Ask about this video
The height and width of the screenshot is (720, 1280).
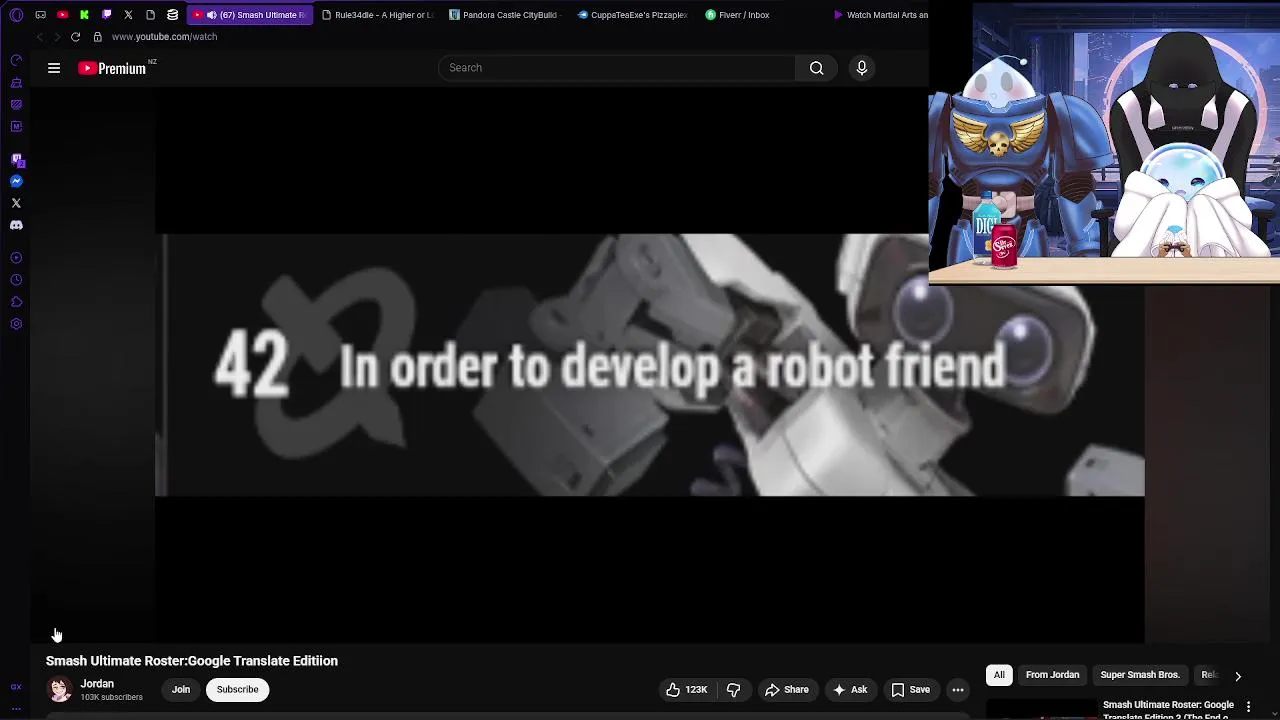click(850, 689)
